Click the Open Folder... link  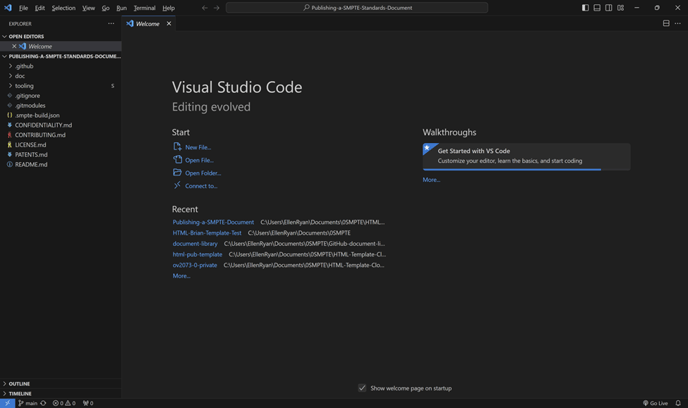point(203,173)
